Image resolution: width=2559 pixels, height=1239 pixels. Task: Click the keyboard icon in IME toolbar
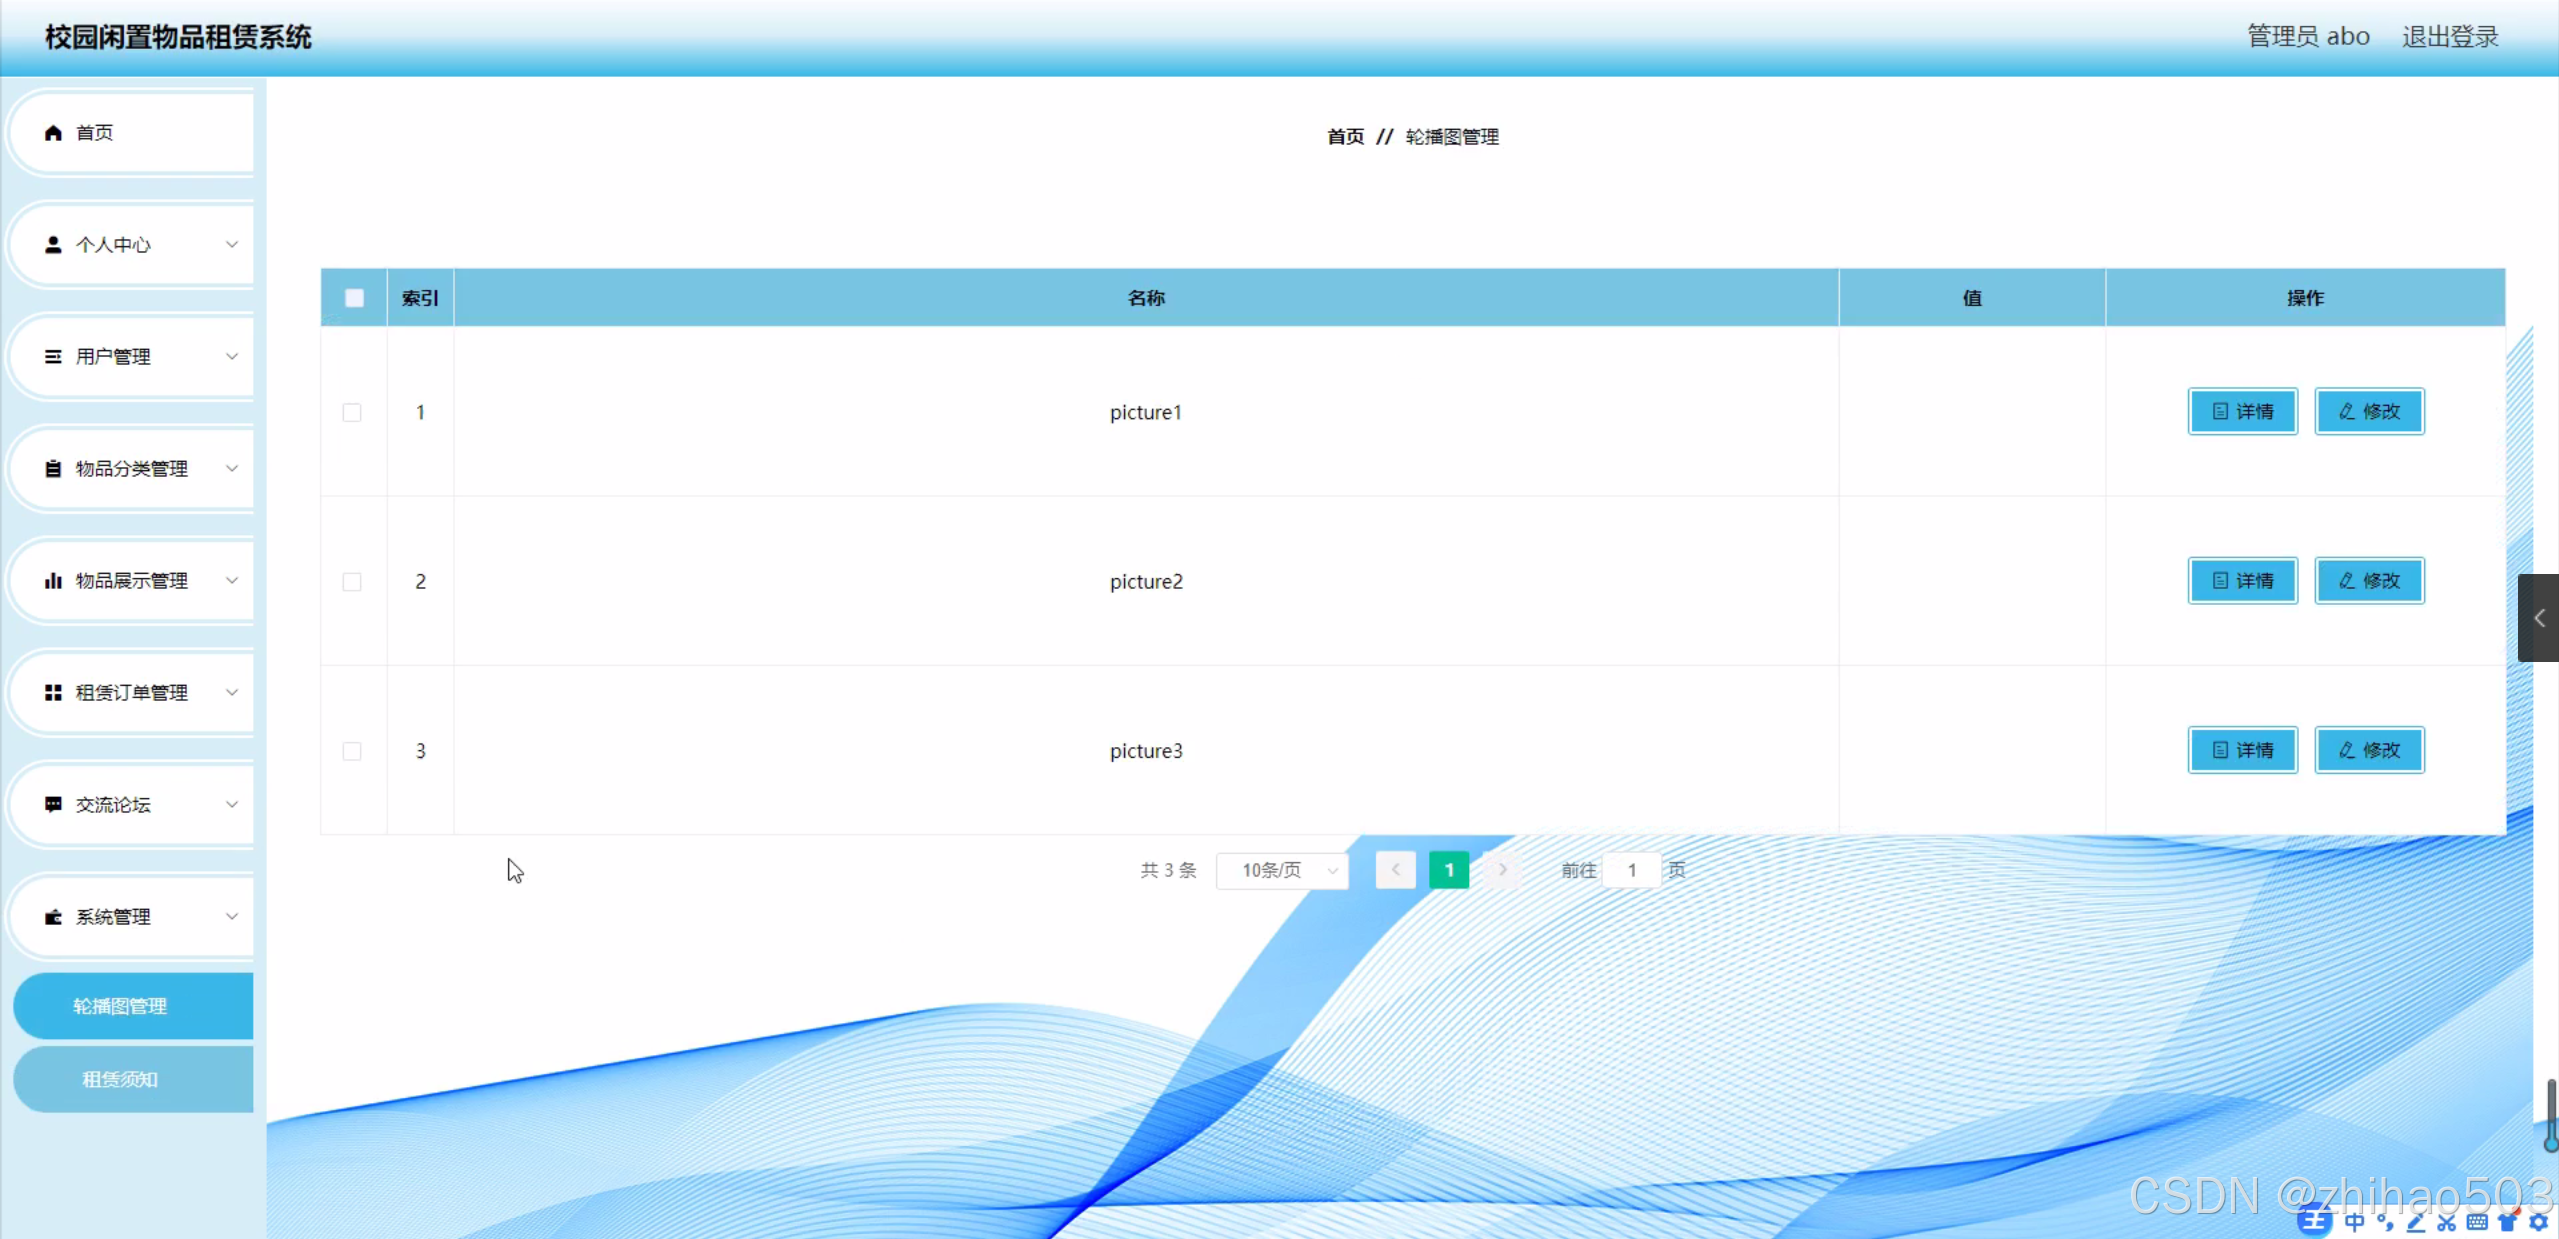pyautogui.click(x=2476, y=1222)
